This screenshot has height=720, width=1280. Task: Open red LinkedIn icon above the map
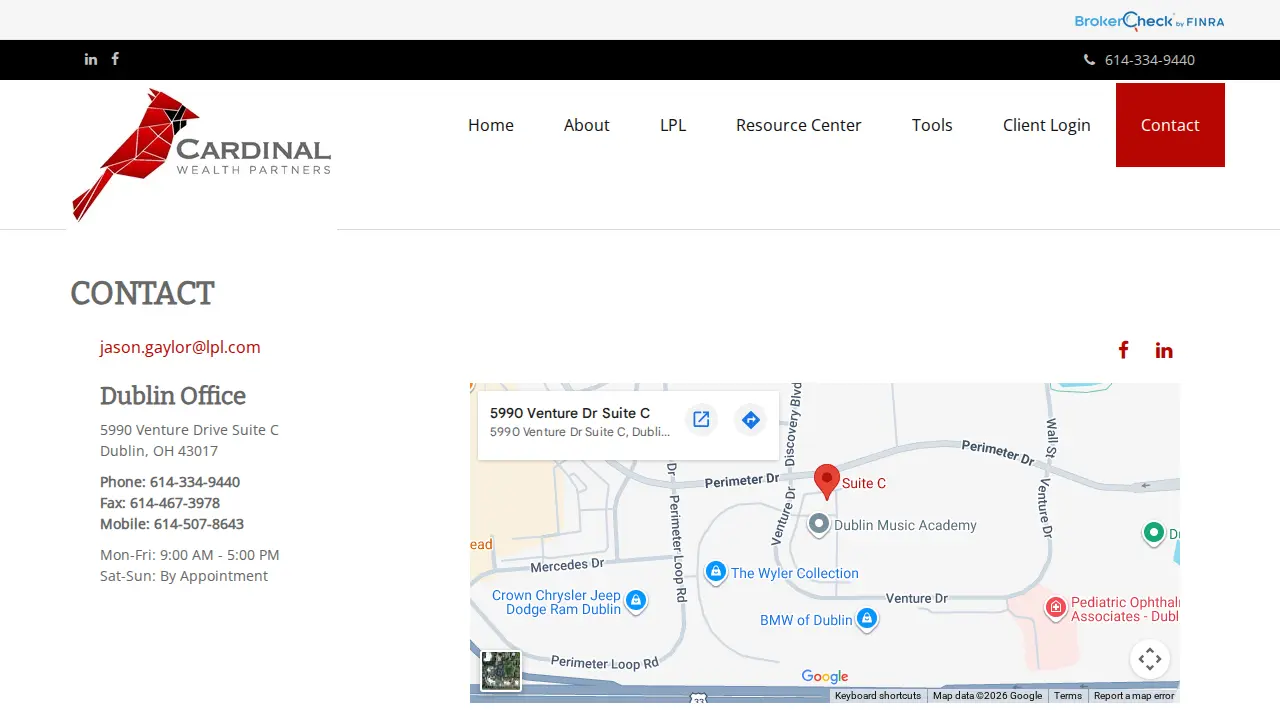click(x=1164, y=350)
